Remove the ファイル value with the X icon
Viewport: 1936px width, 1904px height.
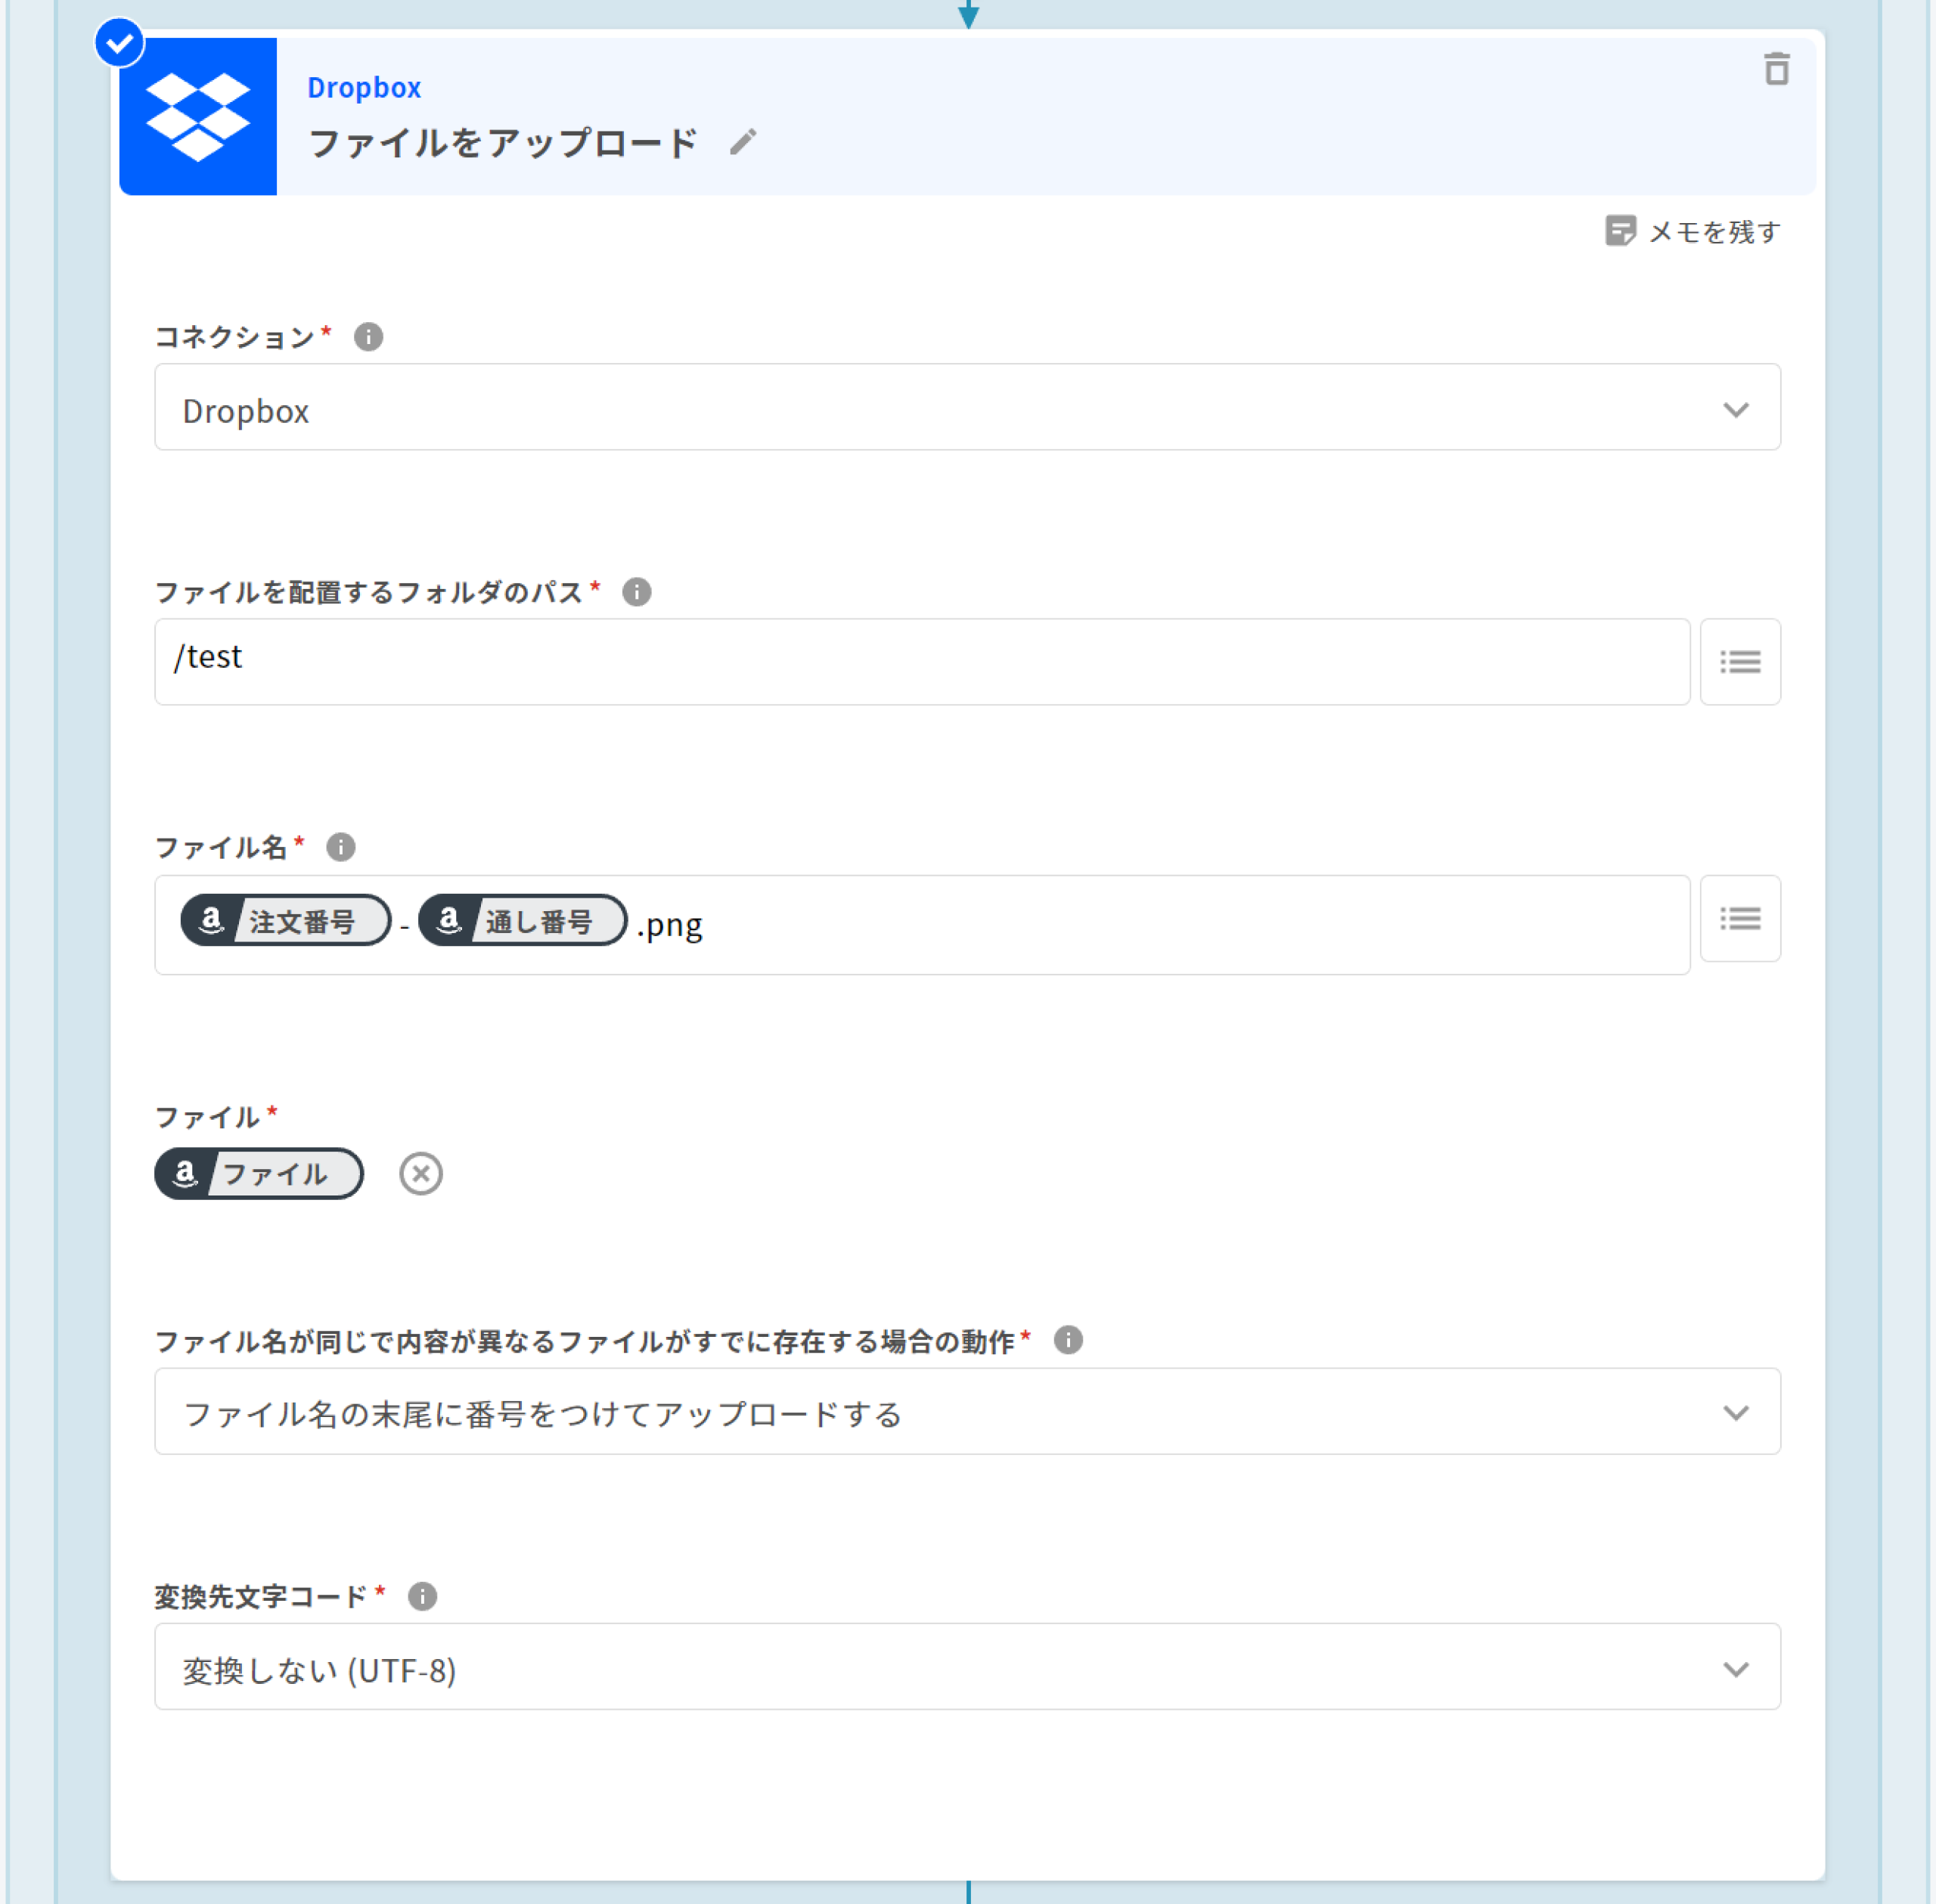pyautogui.click(x=420, y=1173)
